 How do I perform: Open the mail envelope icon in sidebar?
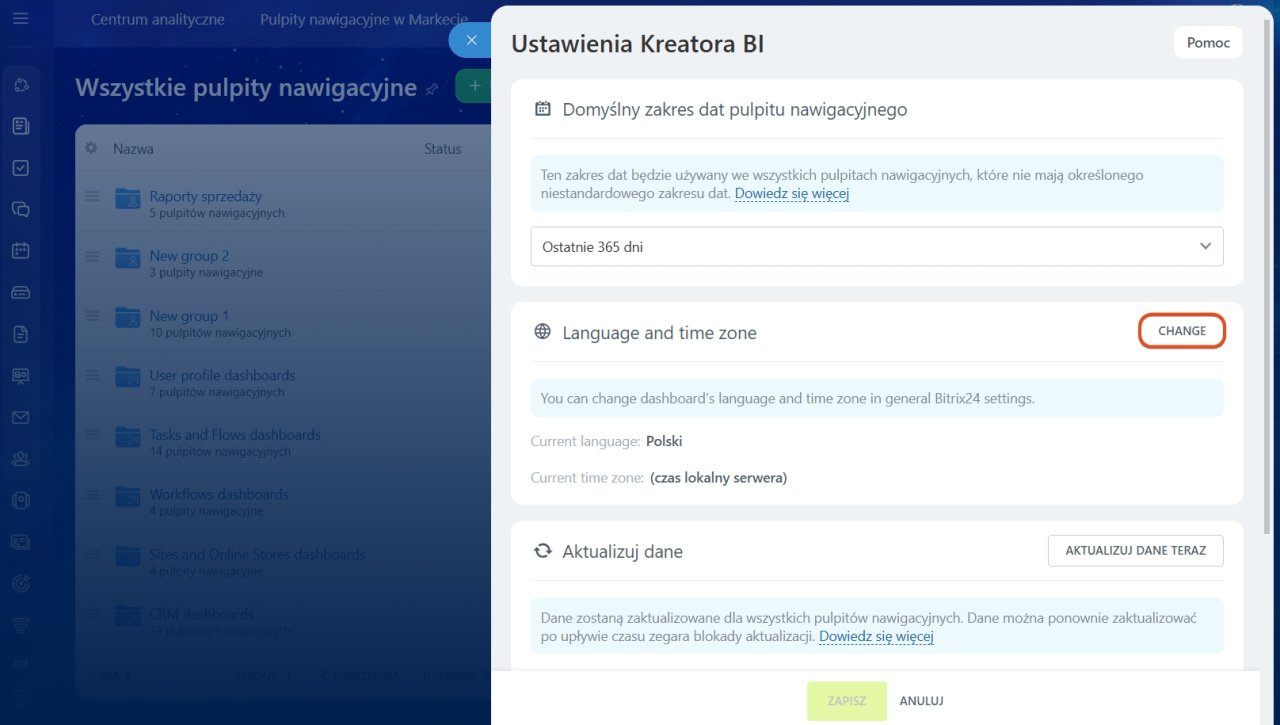(21, 418)
